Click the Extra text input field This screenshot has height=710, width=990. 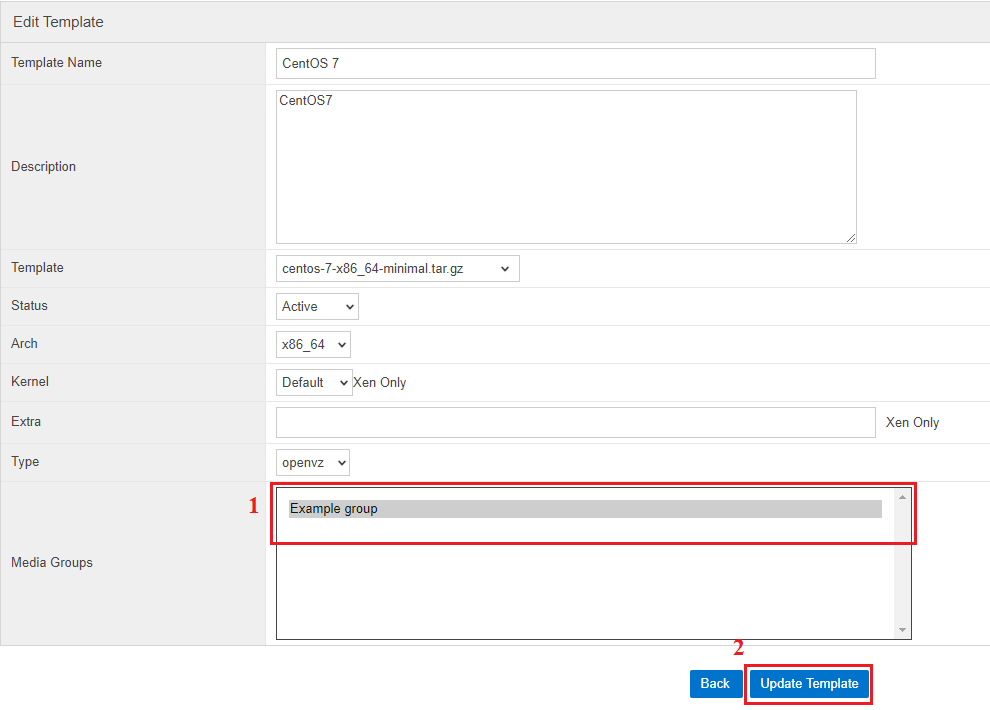tap(575, 422)
